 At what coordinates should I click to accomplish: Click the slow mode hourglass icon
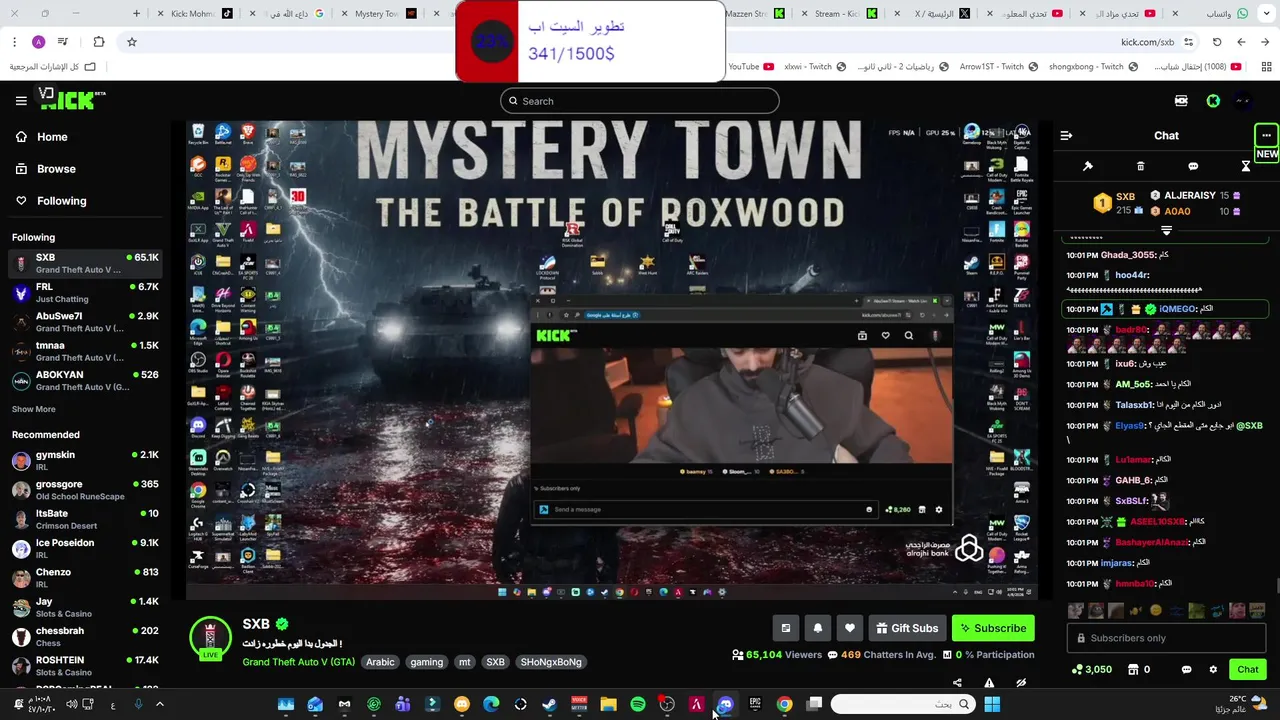[1246, 166]
